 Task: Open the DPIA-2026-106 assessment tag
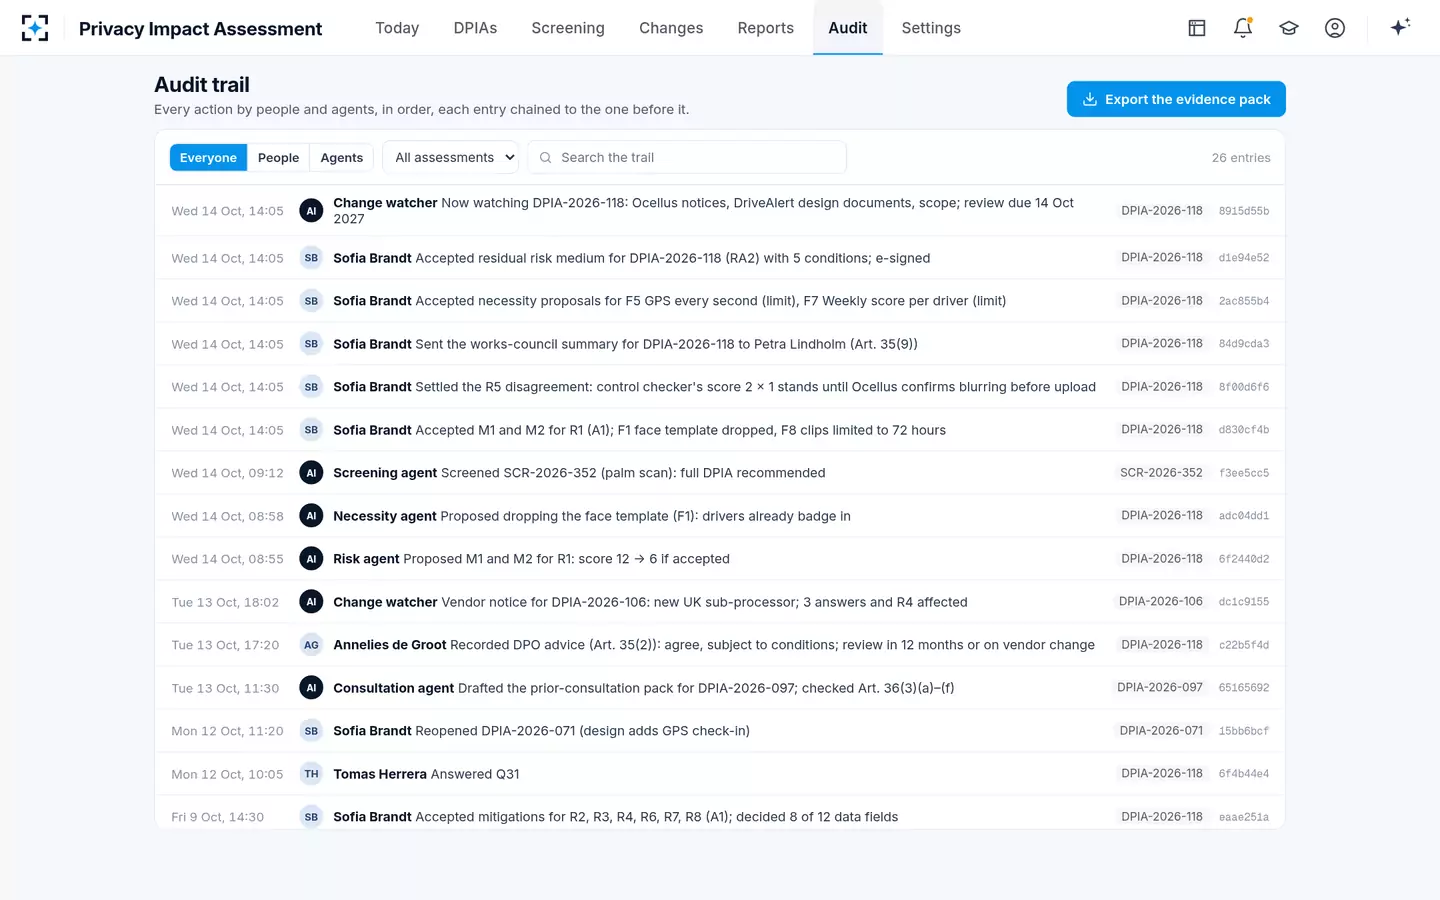tap(1161, 602)
